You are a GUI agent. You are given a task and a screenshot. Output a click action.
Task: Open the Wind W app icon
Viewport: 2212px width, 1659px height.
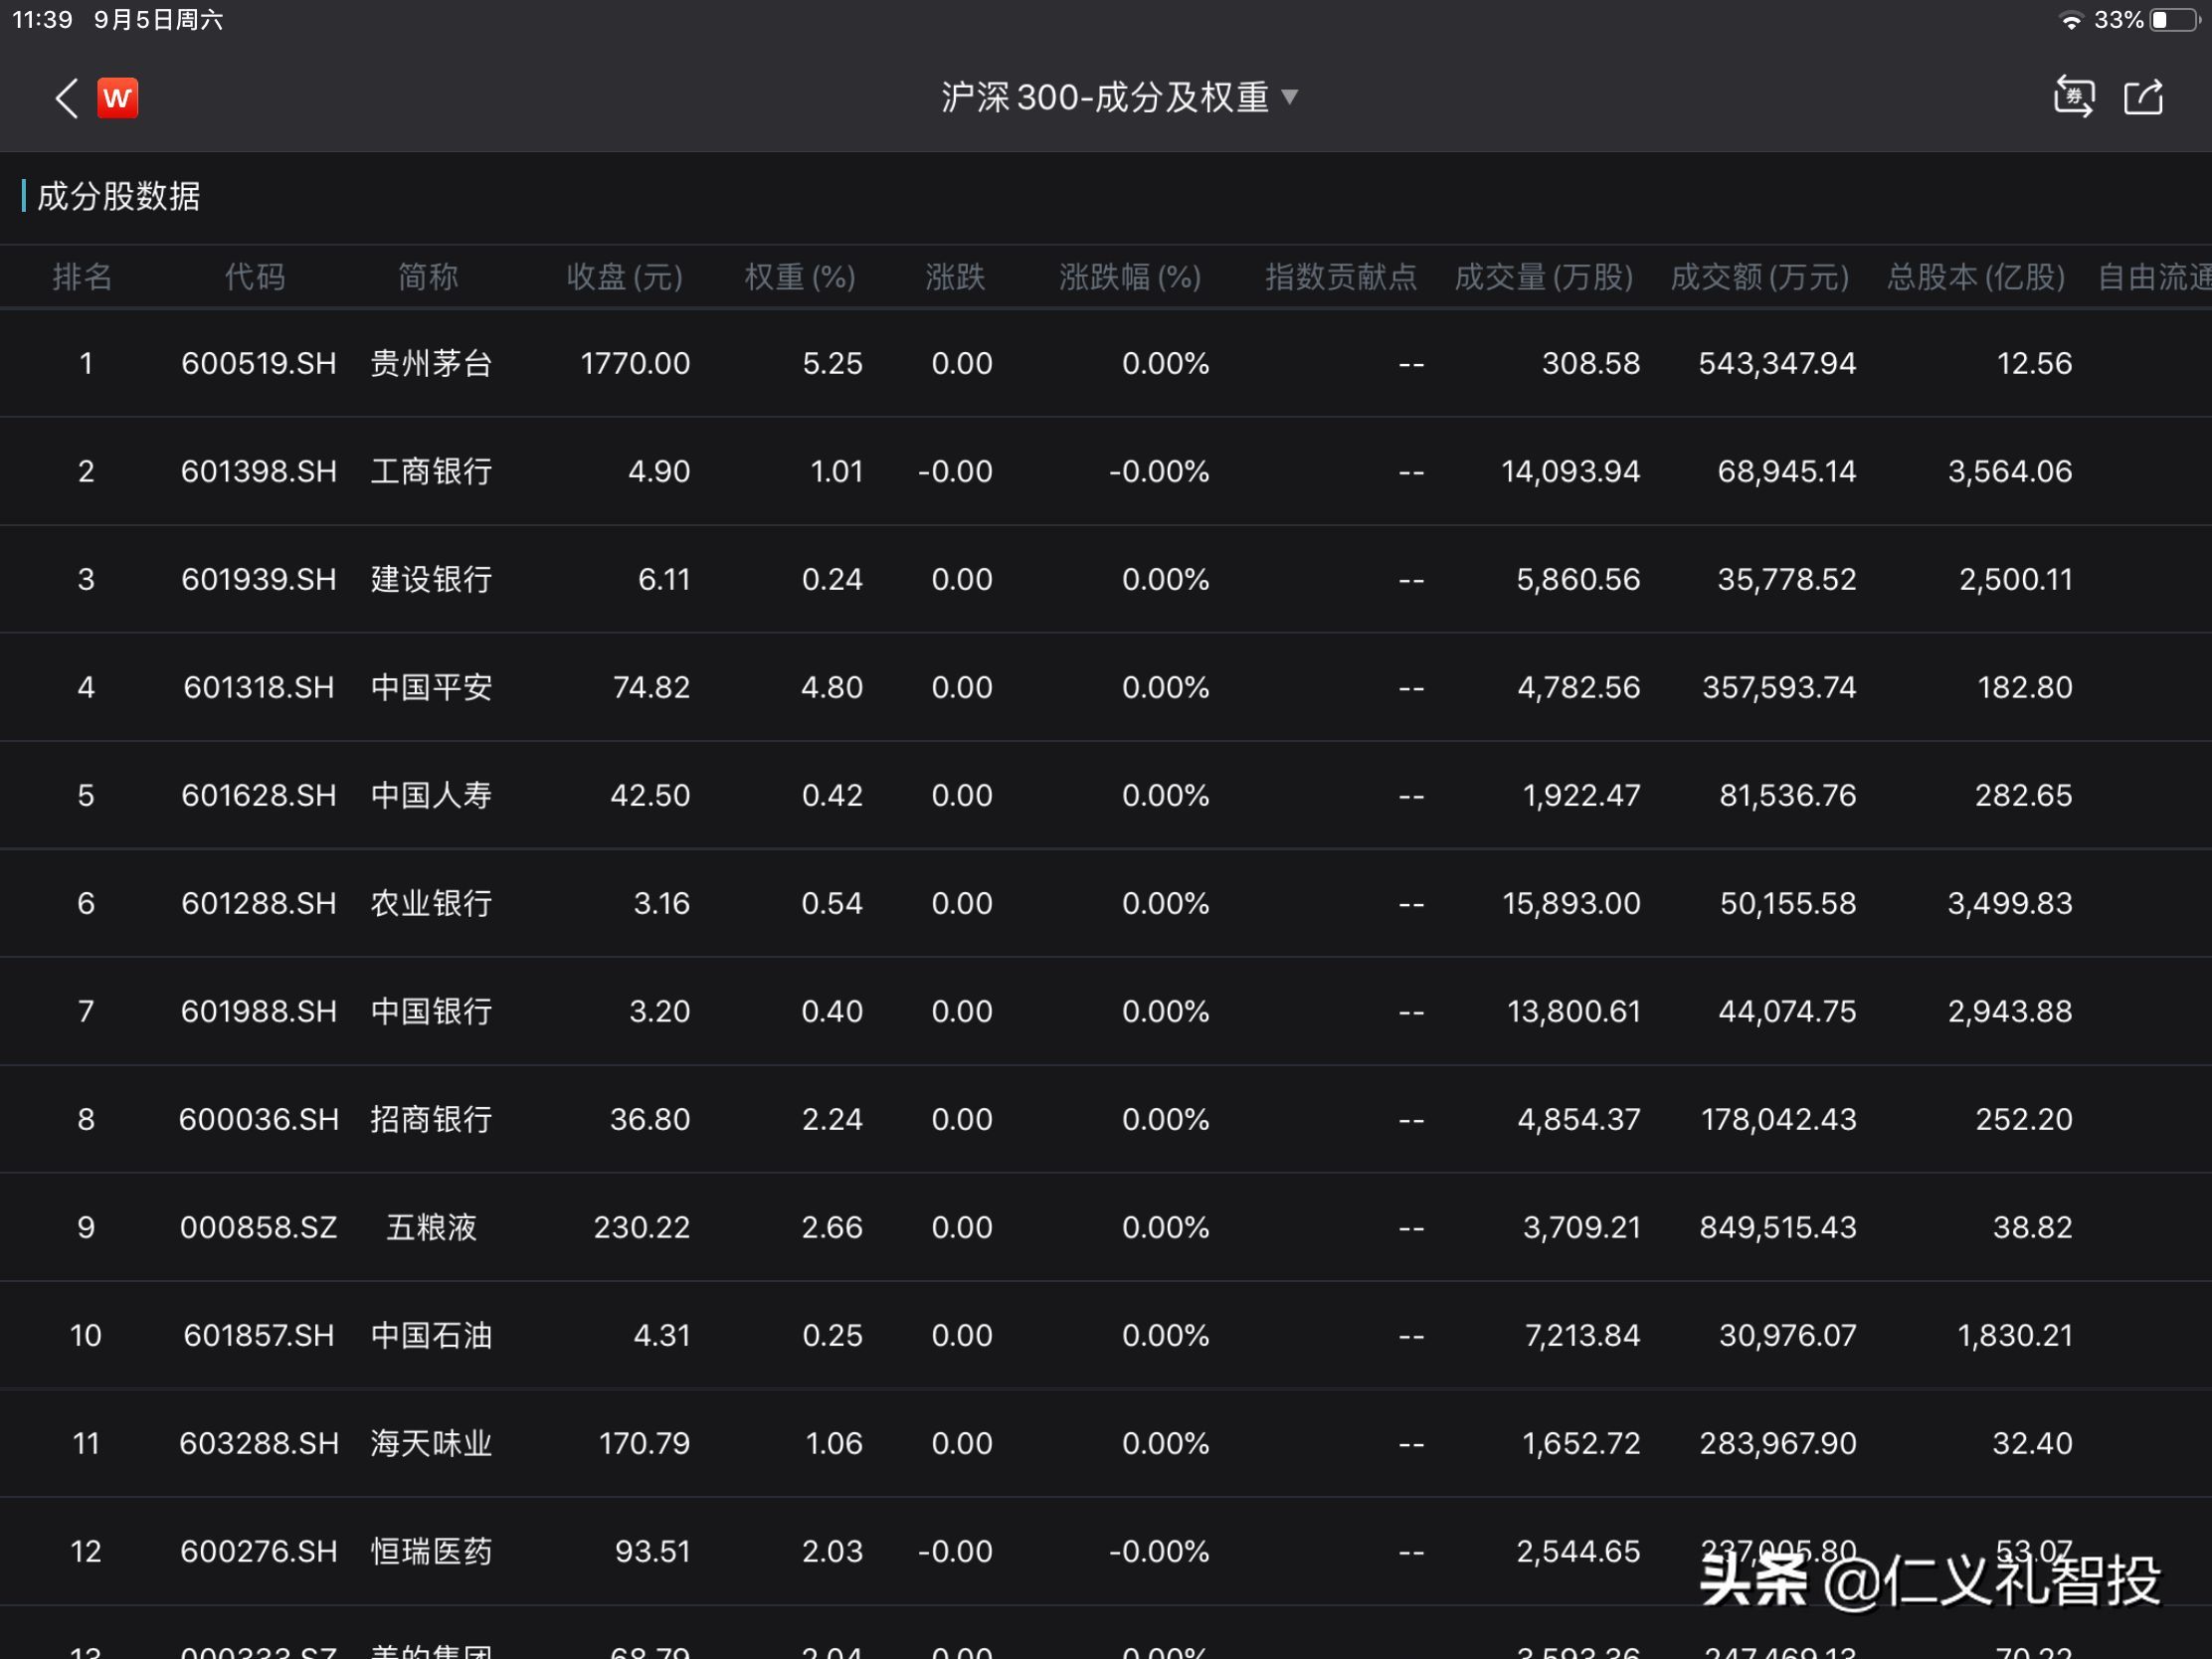[x=117, y=98]
